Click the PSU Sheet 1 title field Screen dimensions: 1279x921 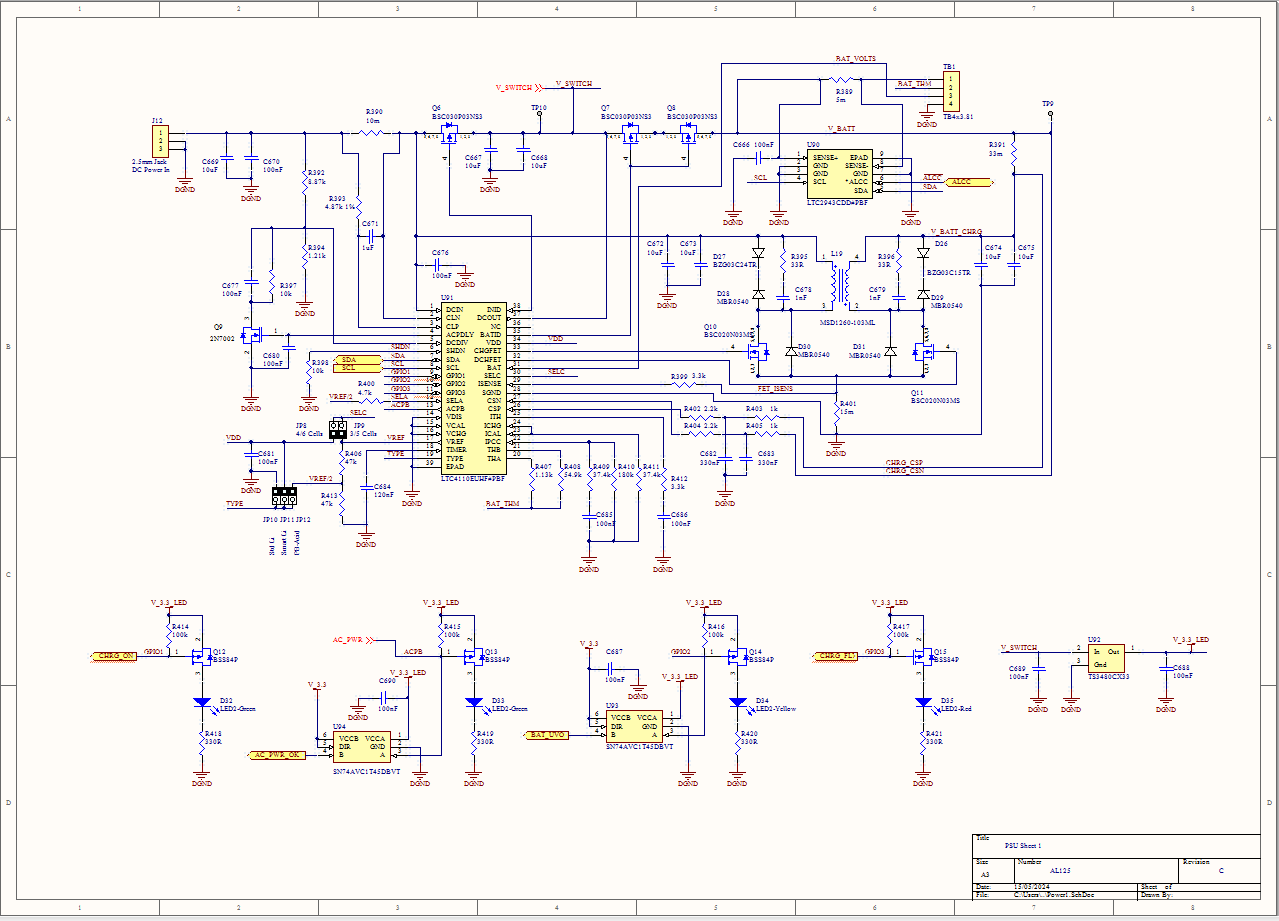tap(1015, 846)
